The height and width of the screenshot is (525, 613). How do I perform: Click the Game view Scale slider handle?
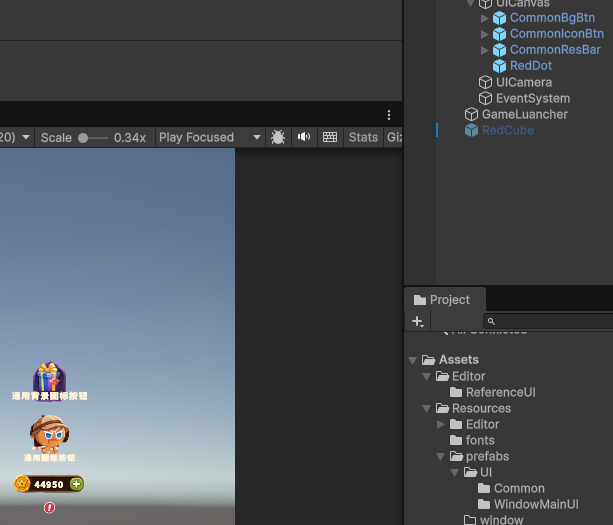click(x=83, y=138)
